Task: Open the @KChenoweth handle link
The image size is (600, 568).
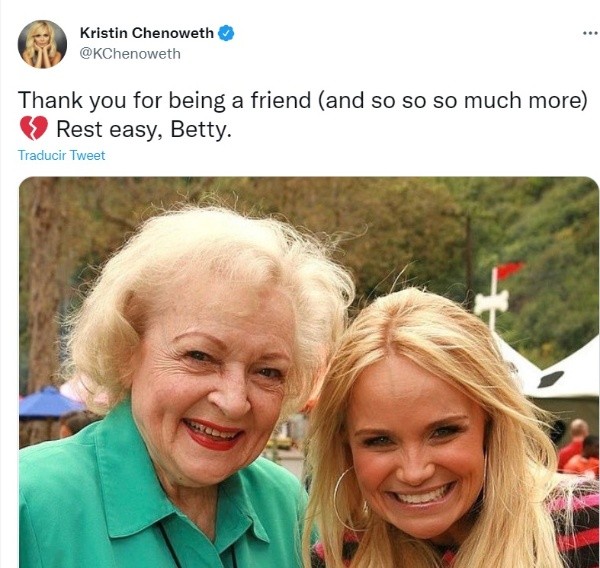Action: [130, 54]
